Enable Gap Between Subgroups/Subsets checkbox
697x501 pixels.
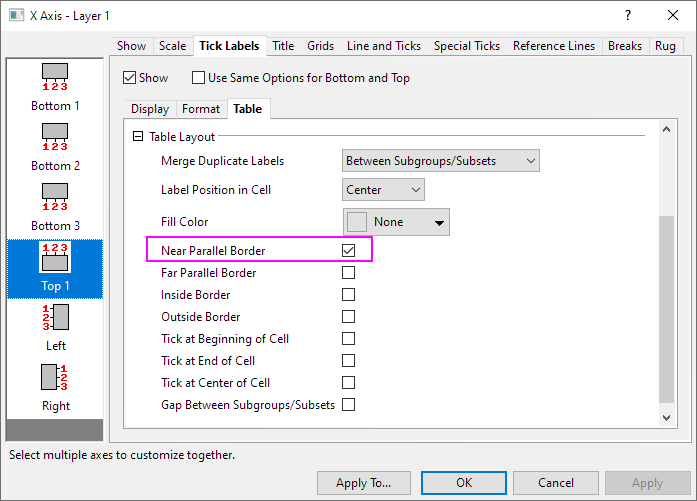(x=348, y=405)
